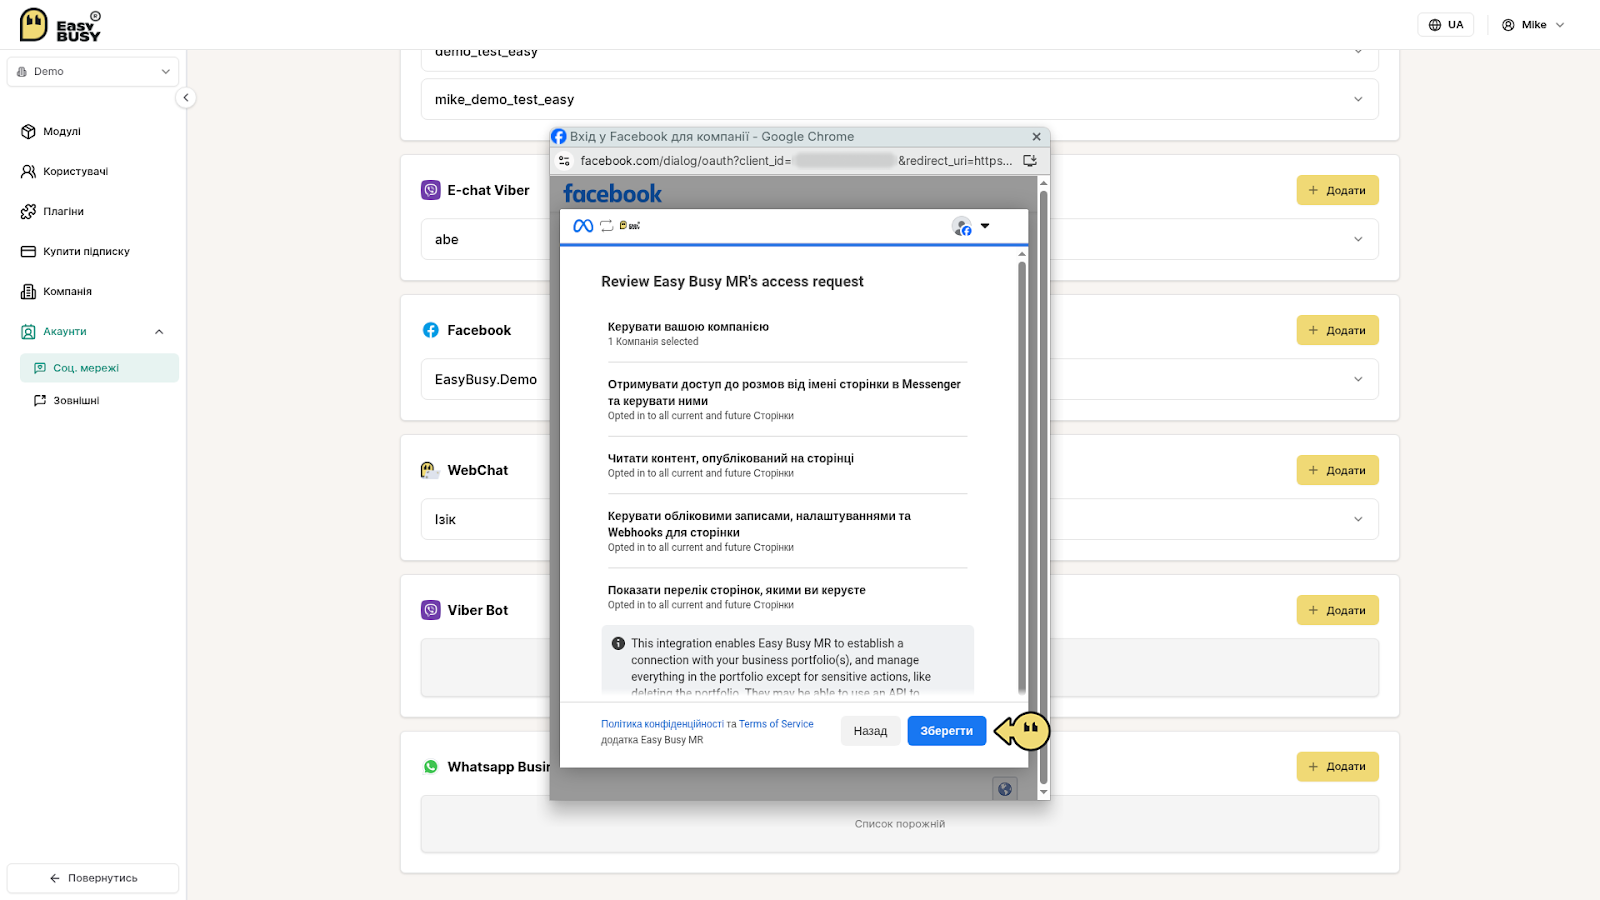Open Користувачі in the sidebar
Image resolution: width=1600 pixels, height=900 pixels.
pos(75,172)
